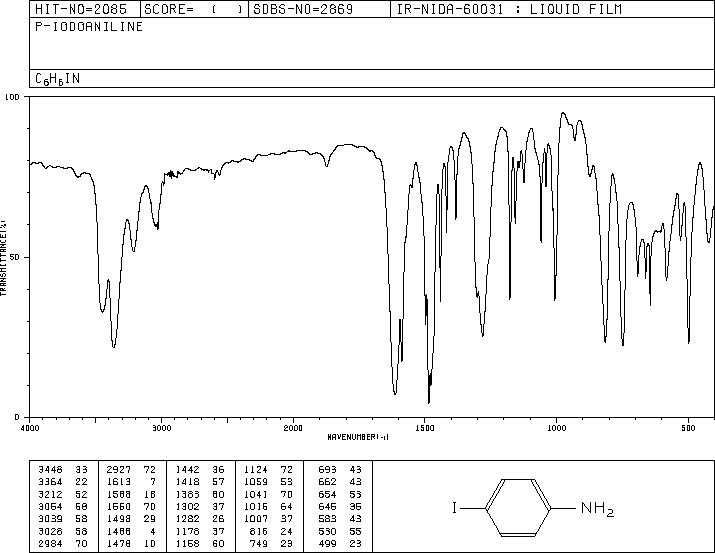The width and height of the screenshot is (715, 553).
Task: Click the 2000 tick label on x-axis
Action: point(293,428)
